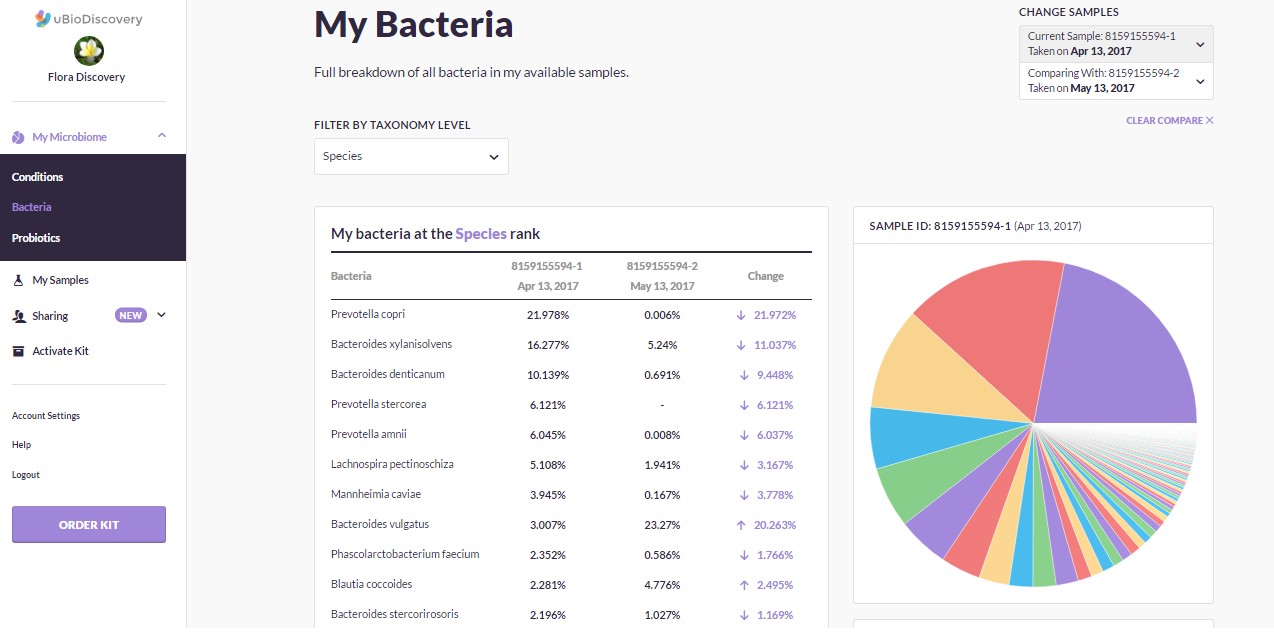Click the Order Kit button
The width and height of the screenshot is (1274, 632).
coord(89,525)
